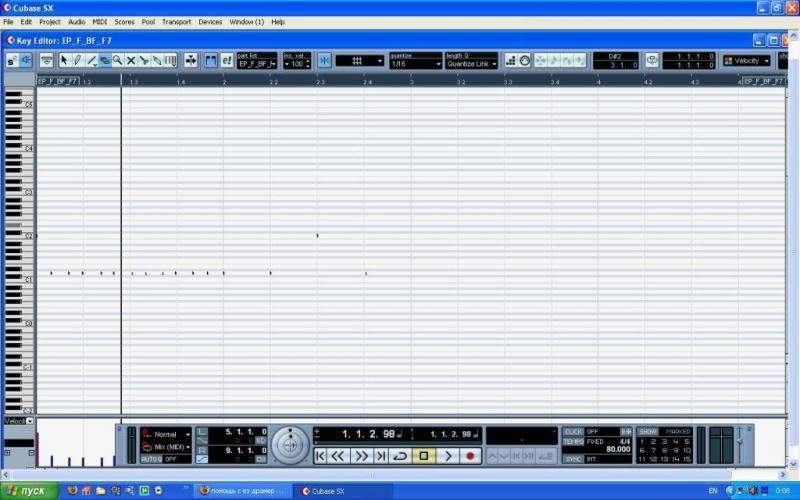Open the Edit menu
The height and width of the screenshot is (500, 800).
pos(26,22)
